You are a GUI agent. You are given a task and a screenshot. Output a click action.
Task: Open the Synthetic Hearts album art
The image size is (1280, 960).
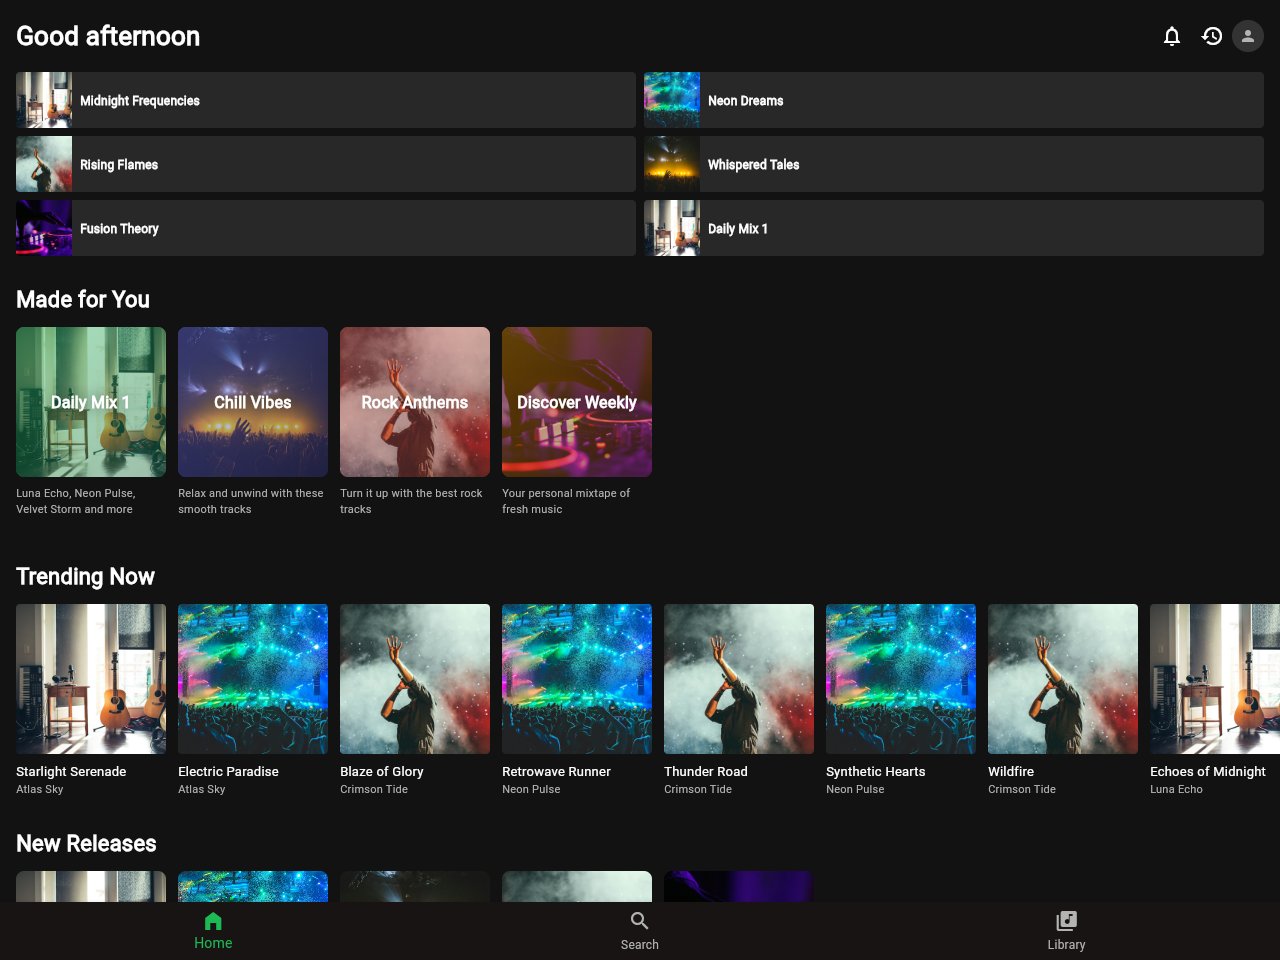(x=901, y=679)
